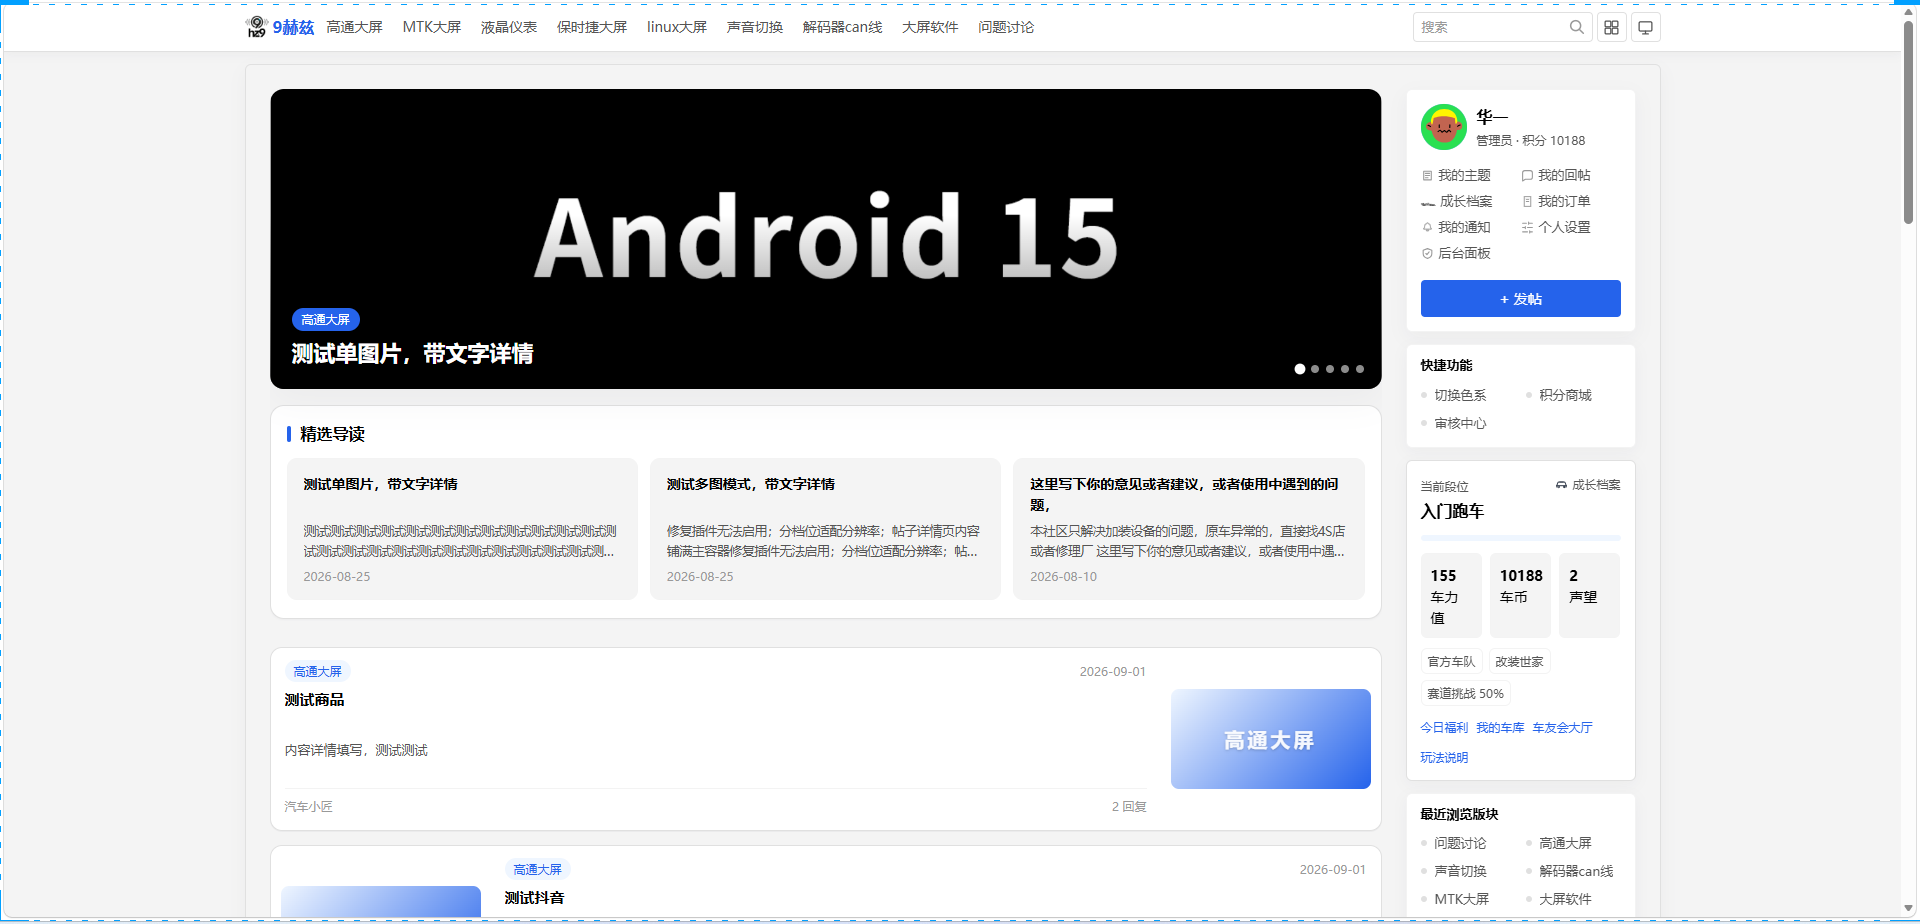The image size is (1920, 924).
Task: Open 后台面板 admin panel
Action: click(x=1456, y=253)
